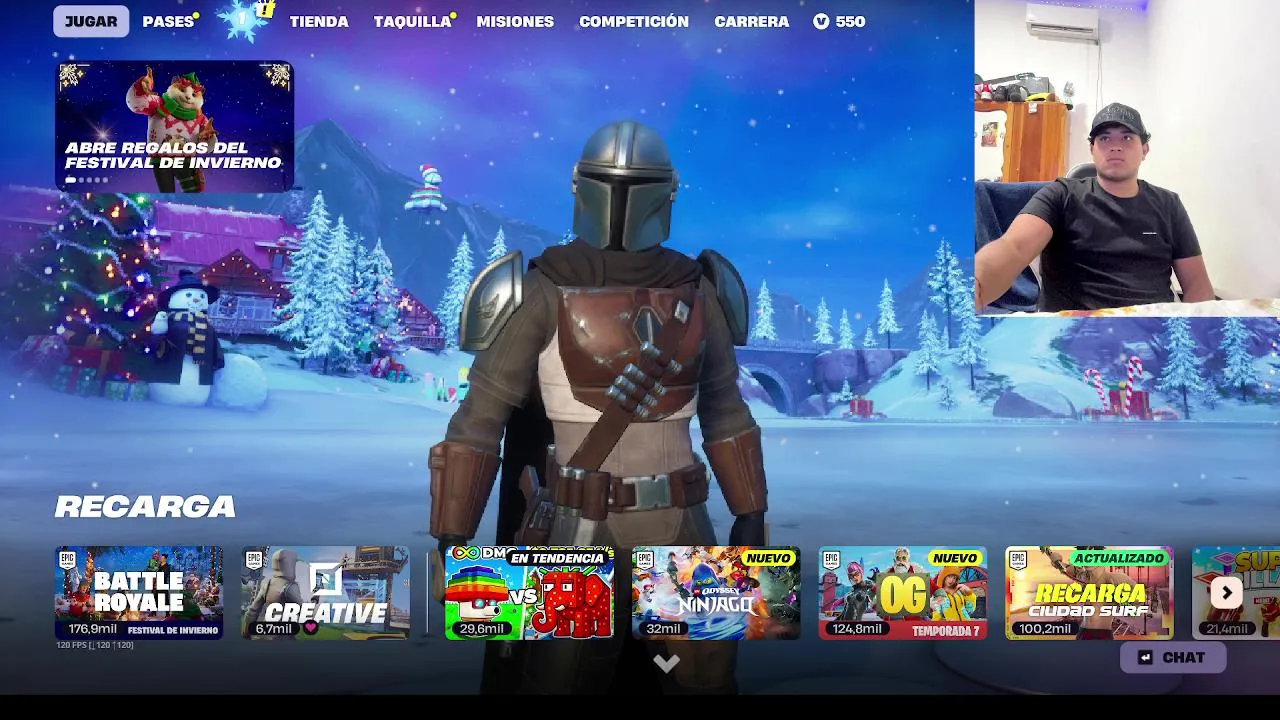Click the Epic Games badge on OG tile
The height and width of the screenshot is (720, 1280).
[x=831, y=559]
